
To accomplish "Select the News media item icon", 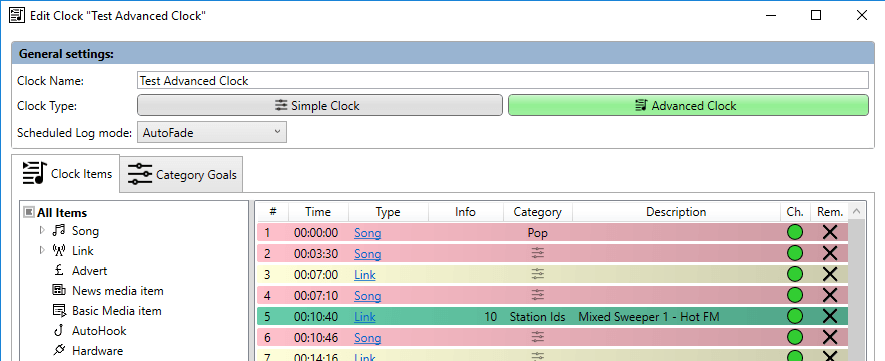I will click(59, 290).
